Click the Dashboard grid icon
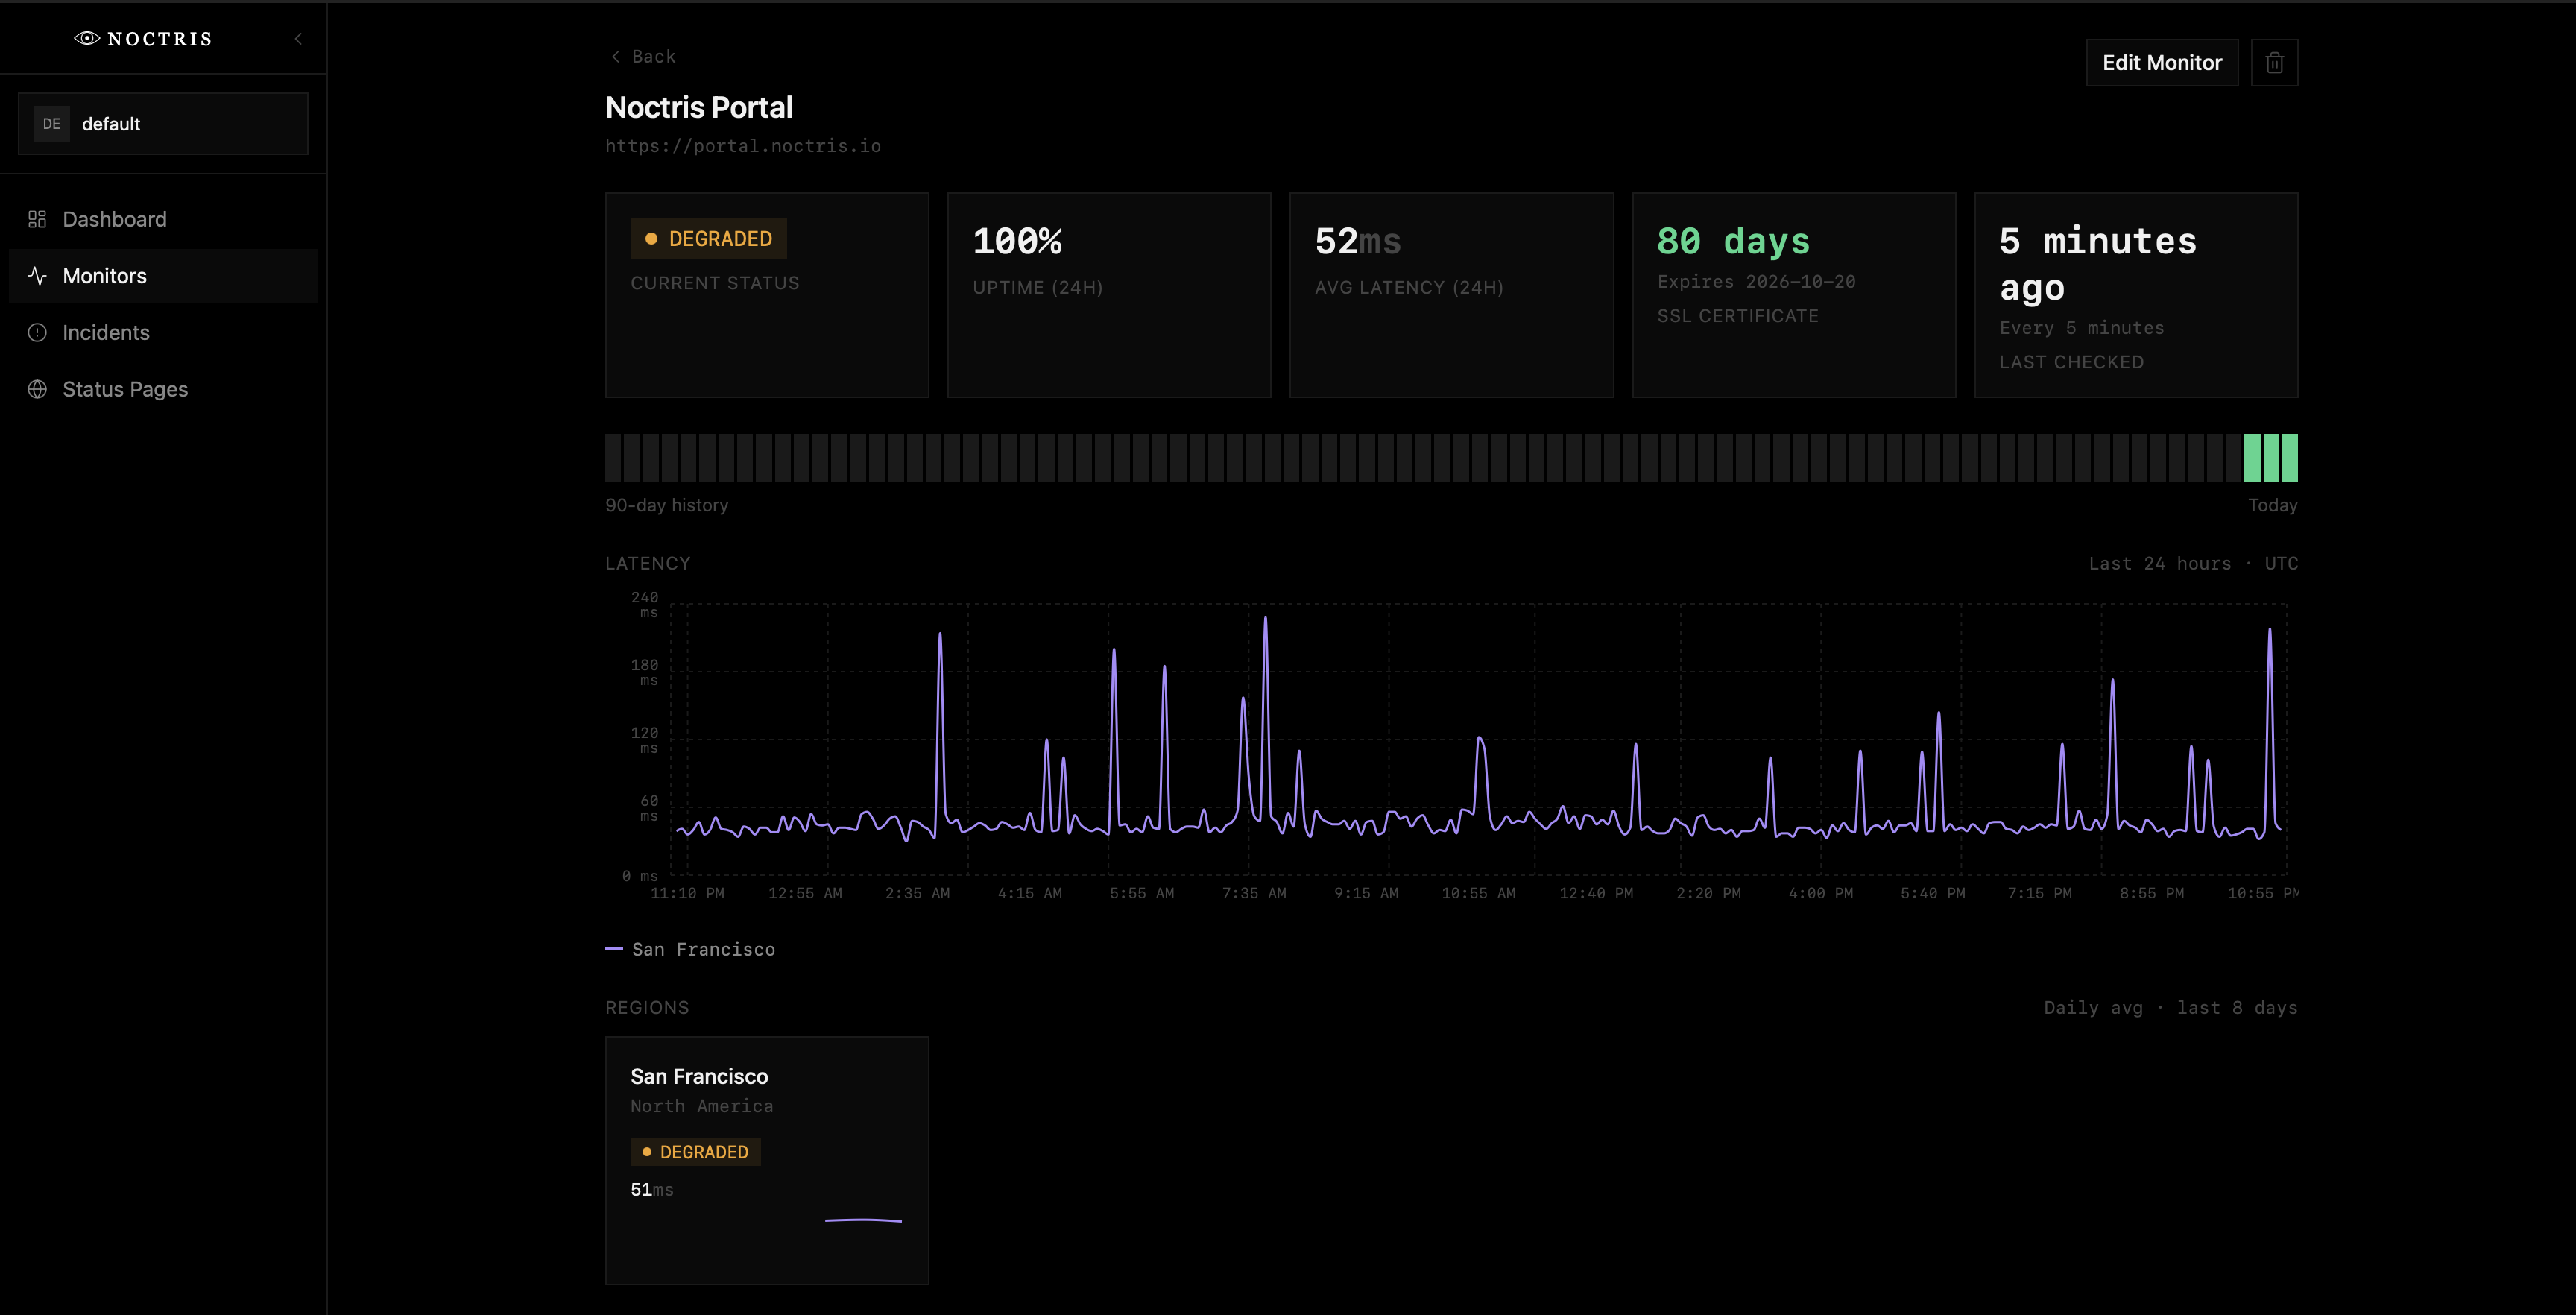 pyautogui.click(x=37, y=219)
